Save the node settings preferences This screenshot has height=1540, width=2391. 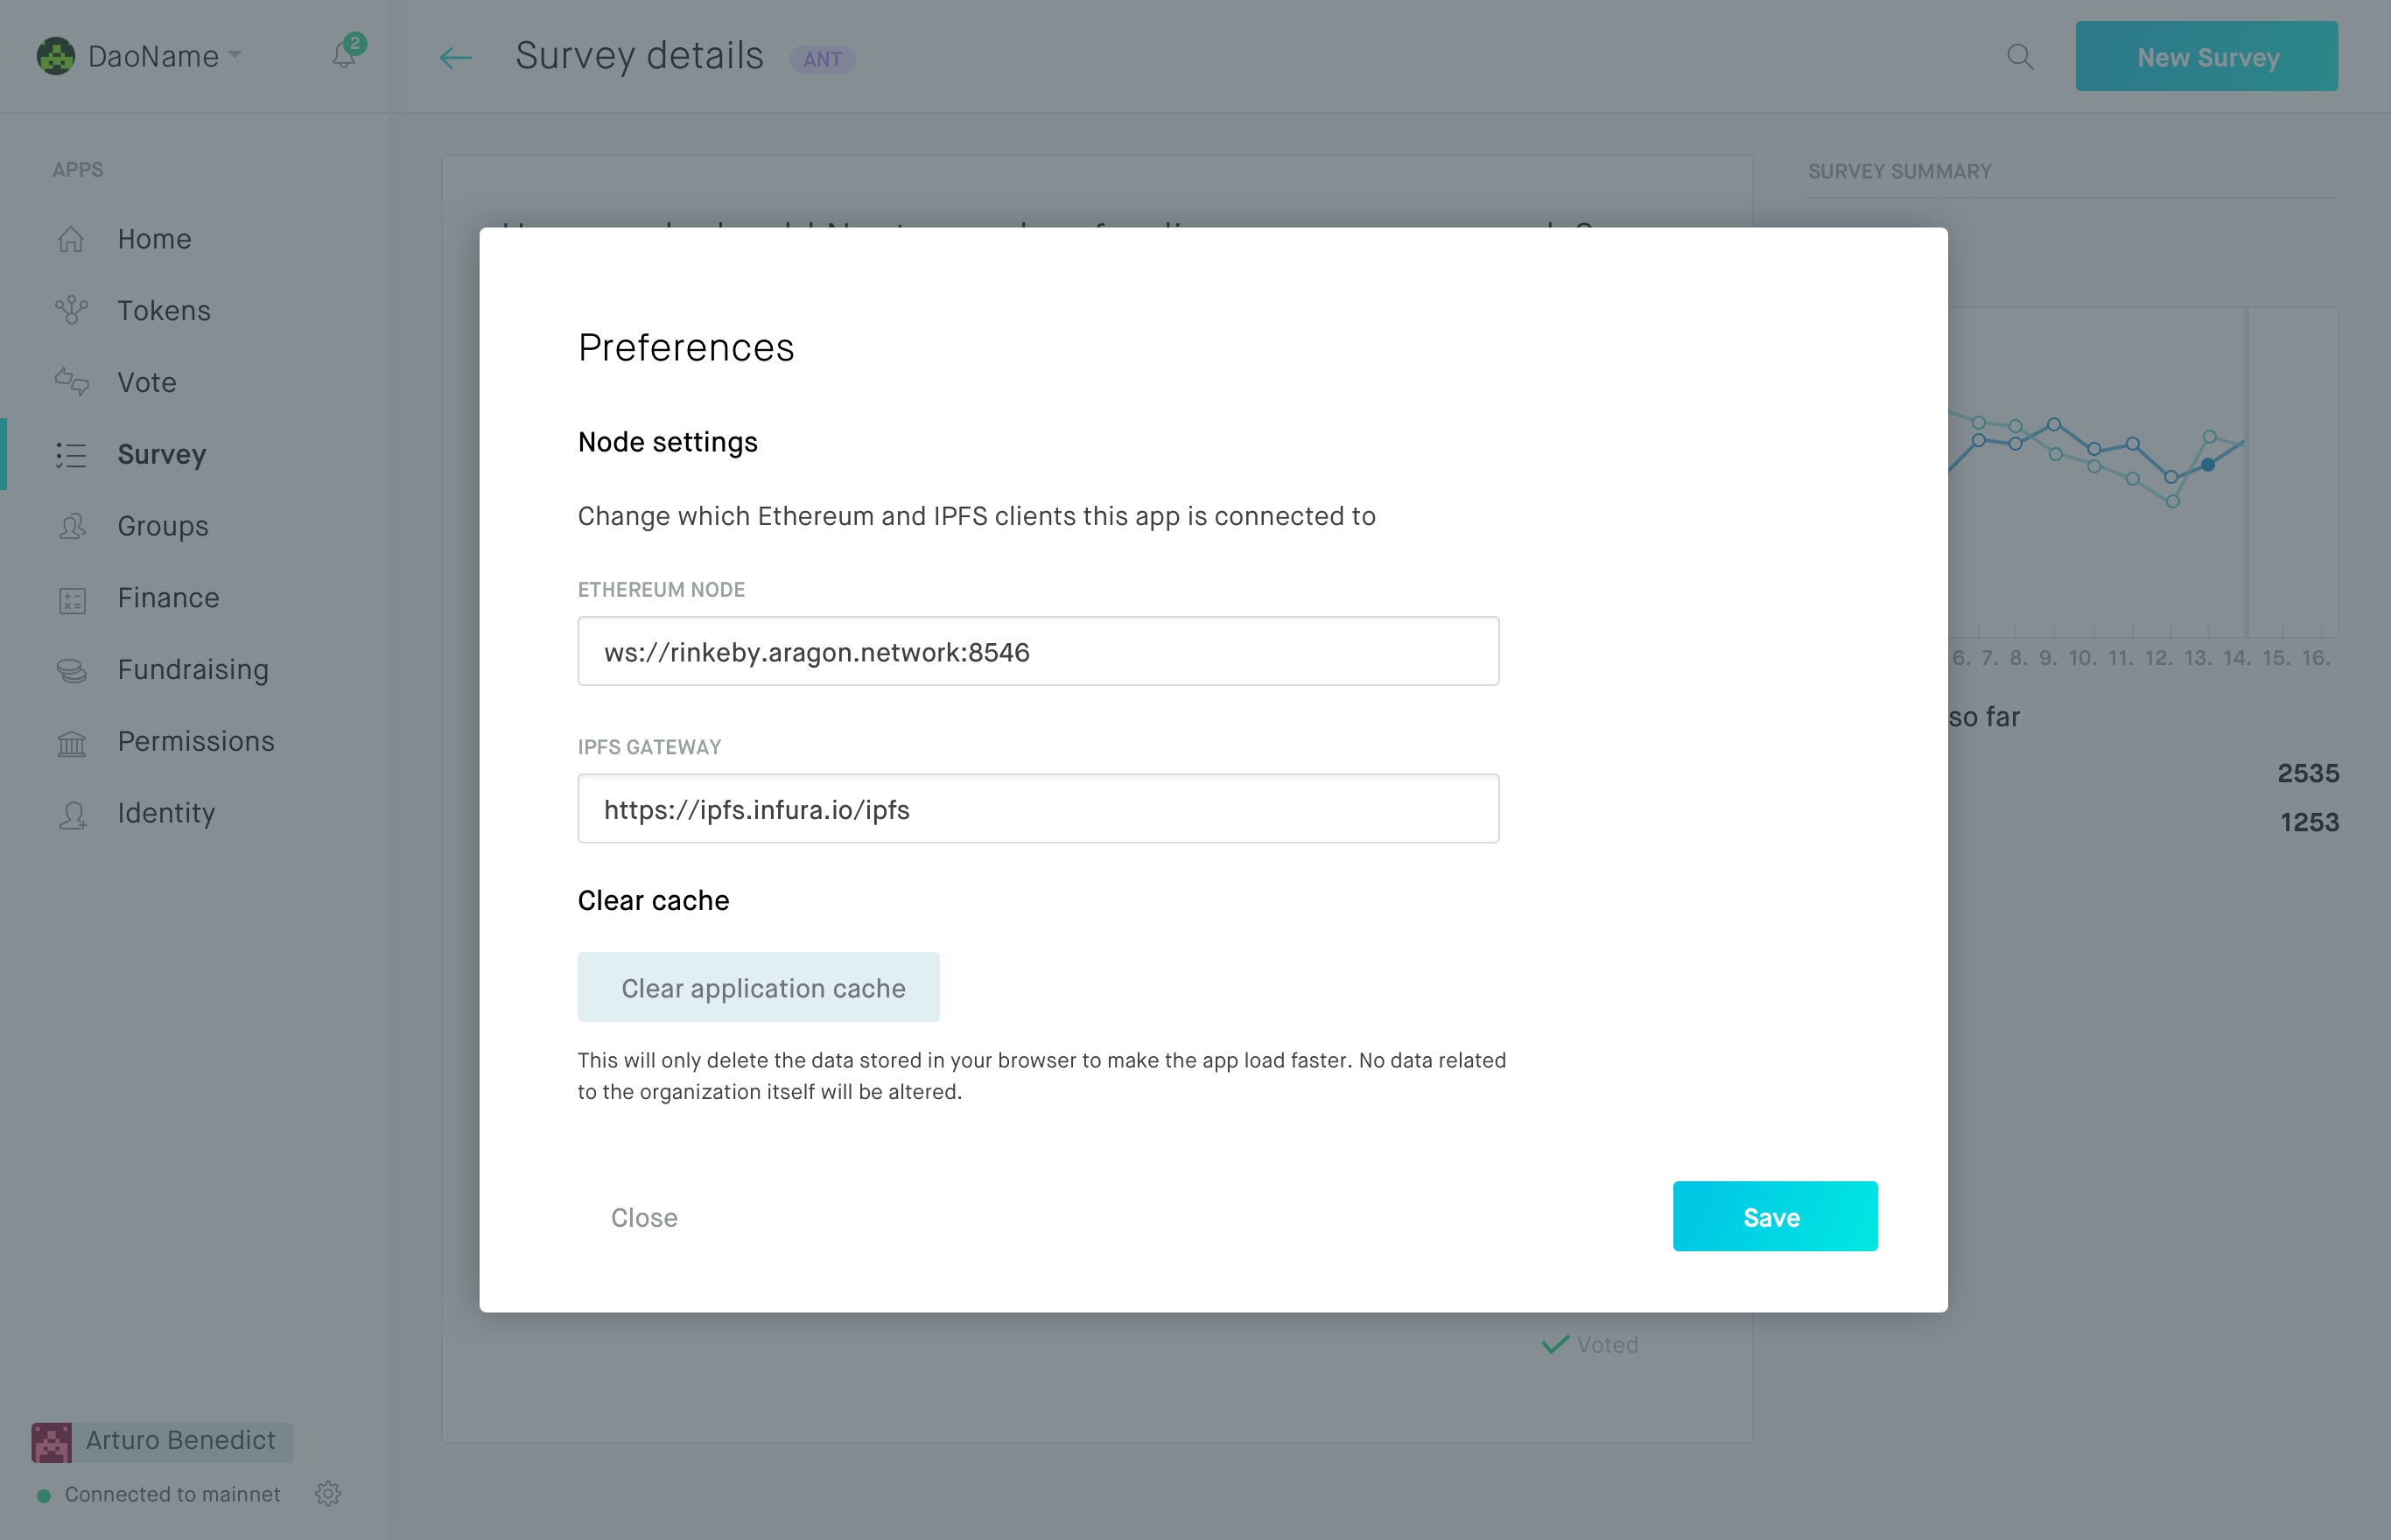pos(1774,1216)
